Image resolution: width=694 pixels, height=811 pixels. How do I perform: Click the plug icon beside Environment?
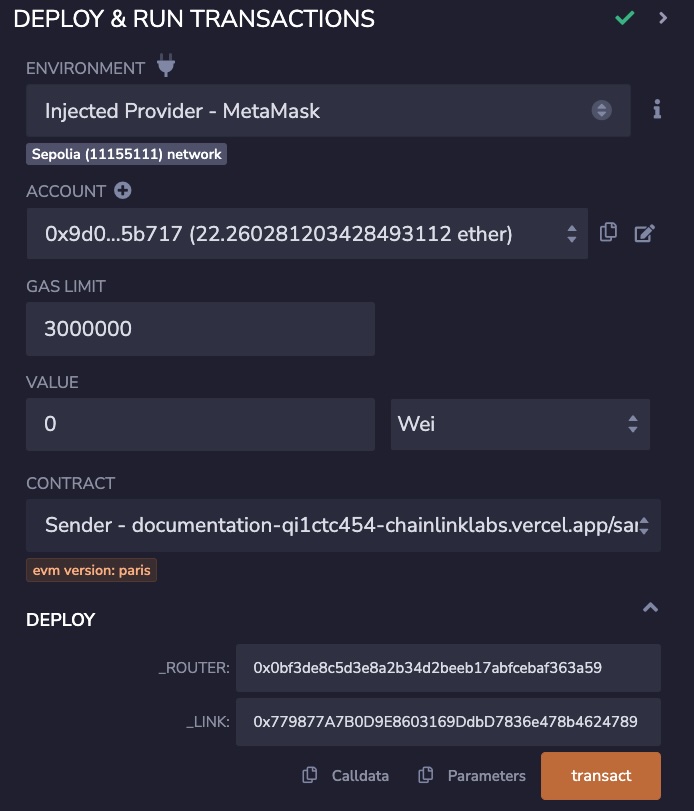(166, 65)
